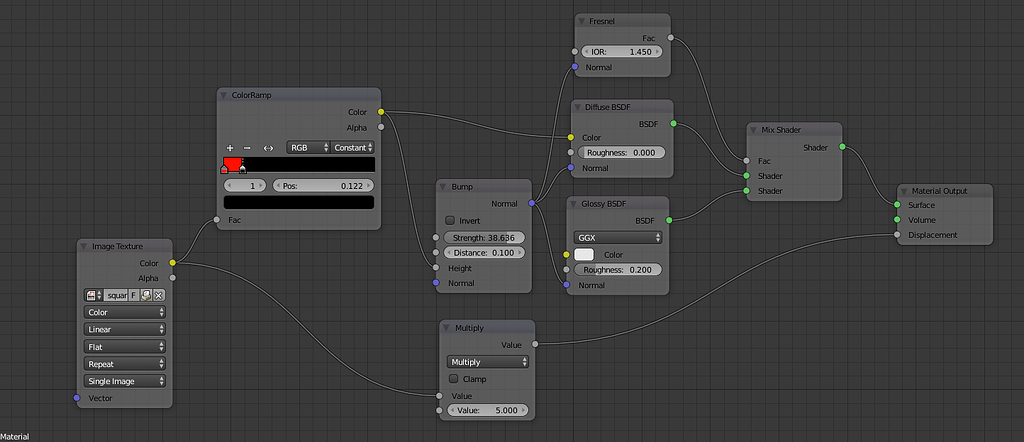Collapse the Fresnel node
Screen dimensions: 1024x442
click(581, 21)
